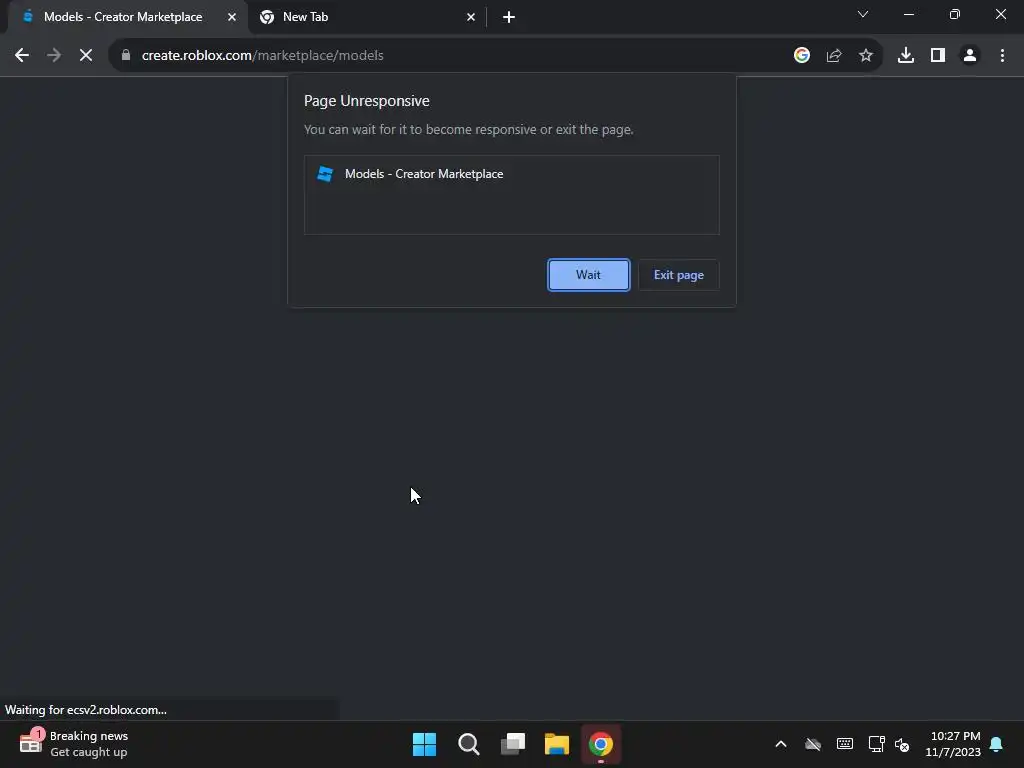The width and height of the screenshot is (1024, 768).
Task: Open the Chrome profile menu
Action: pyautogui.click(x=970, y=56)
